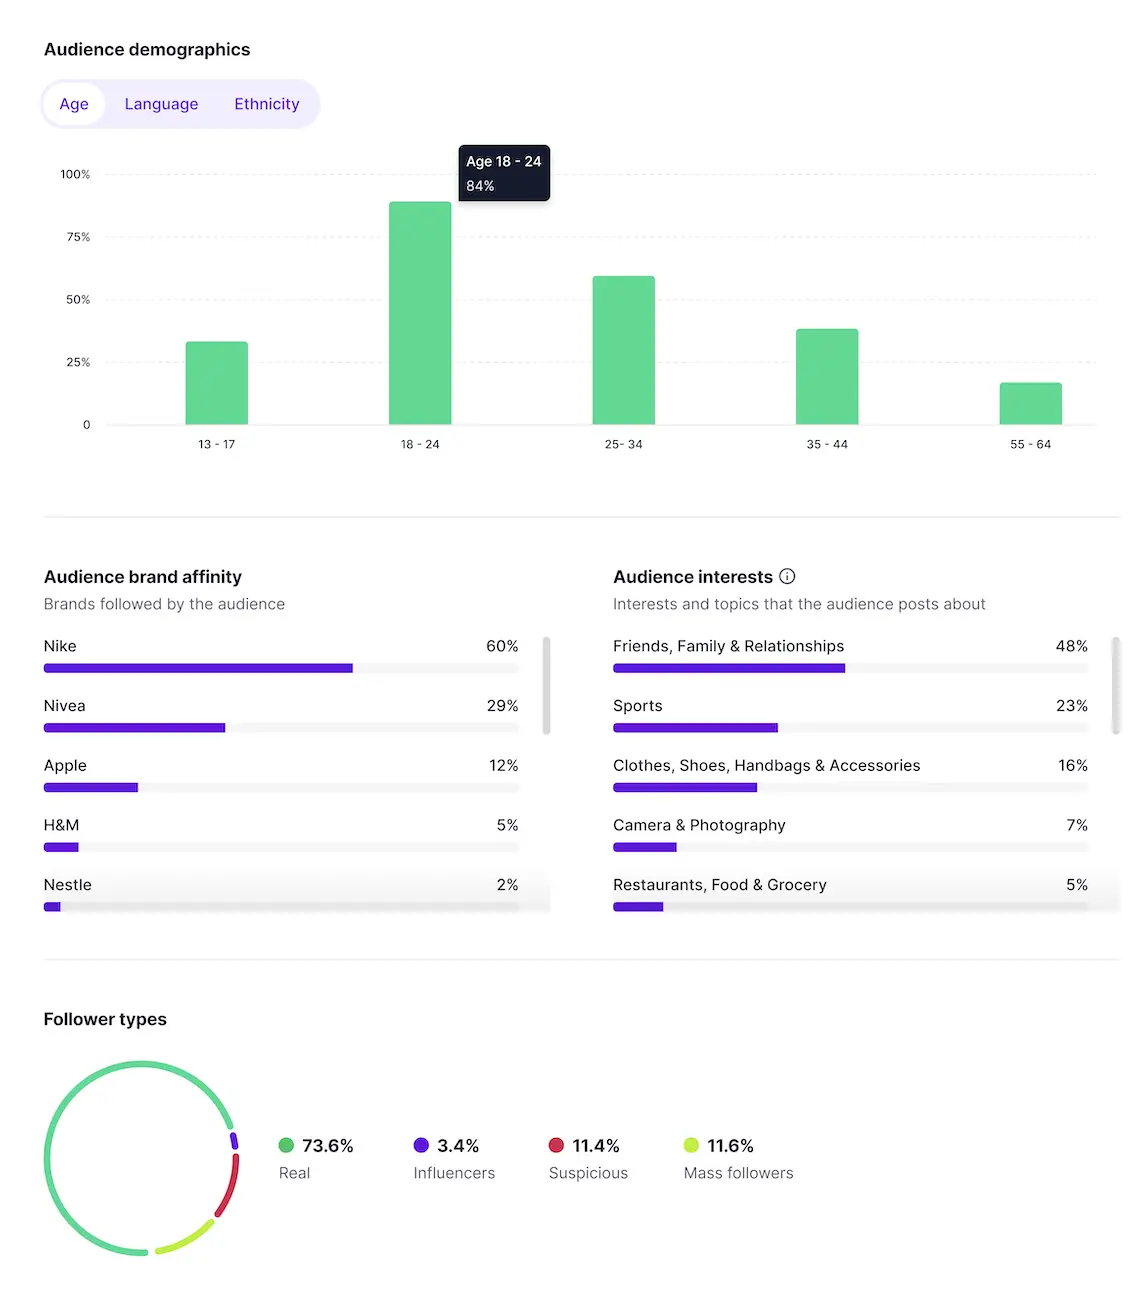Image resolution: width=1140 pixels, height=1292 pixels.
Task: Click the Nivea brand affinity label
Action: 64,705
